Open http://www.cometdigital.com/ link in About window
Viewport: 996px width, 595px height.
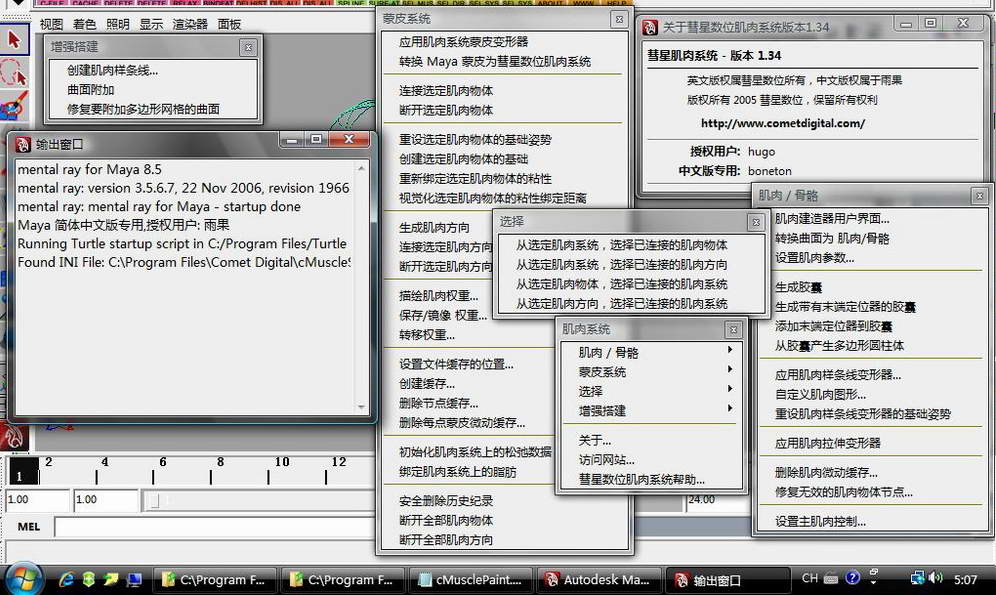(x=783, y=123)
